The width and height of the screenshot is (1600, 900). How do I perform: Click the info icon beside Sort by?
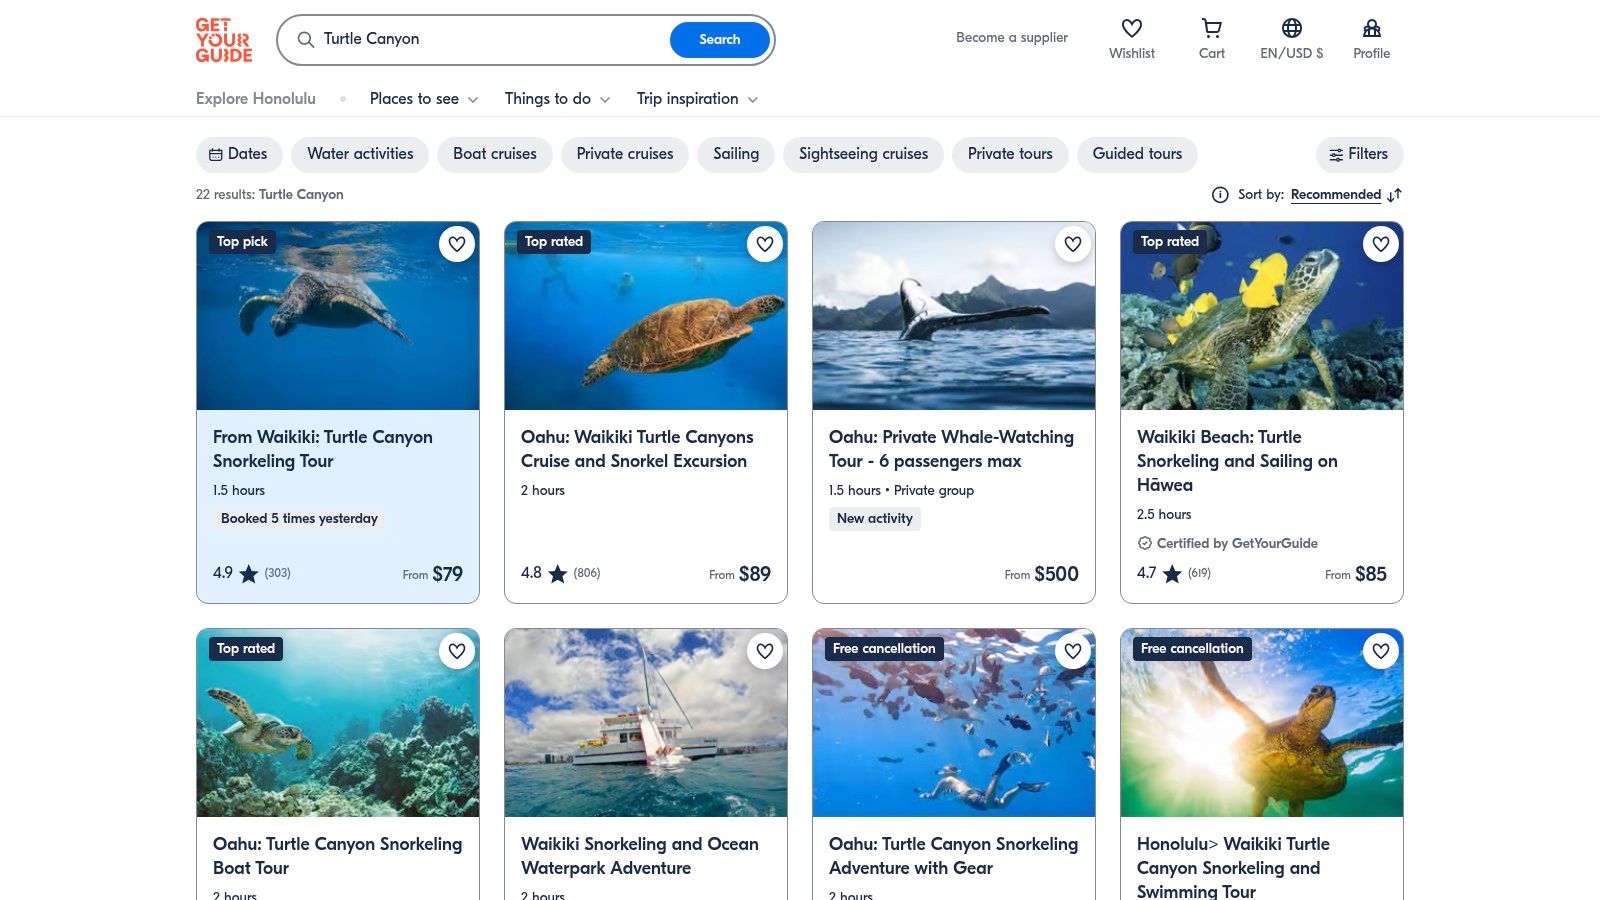tap(1220, 195)
